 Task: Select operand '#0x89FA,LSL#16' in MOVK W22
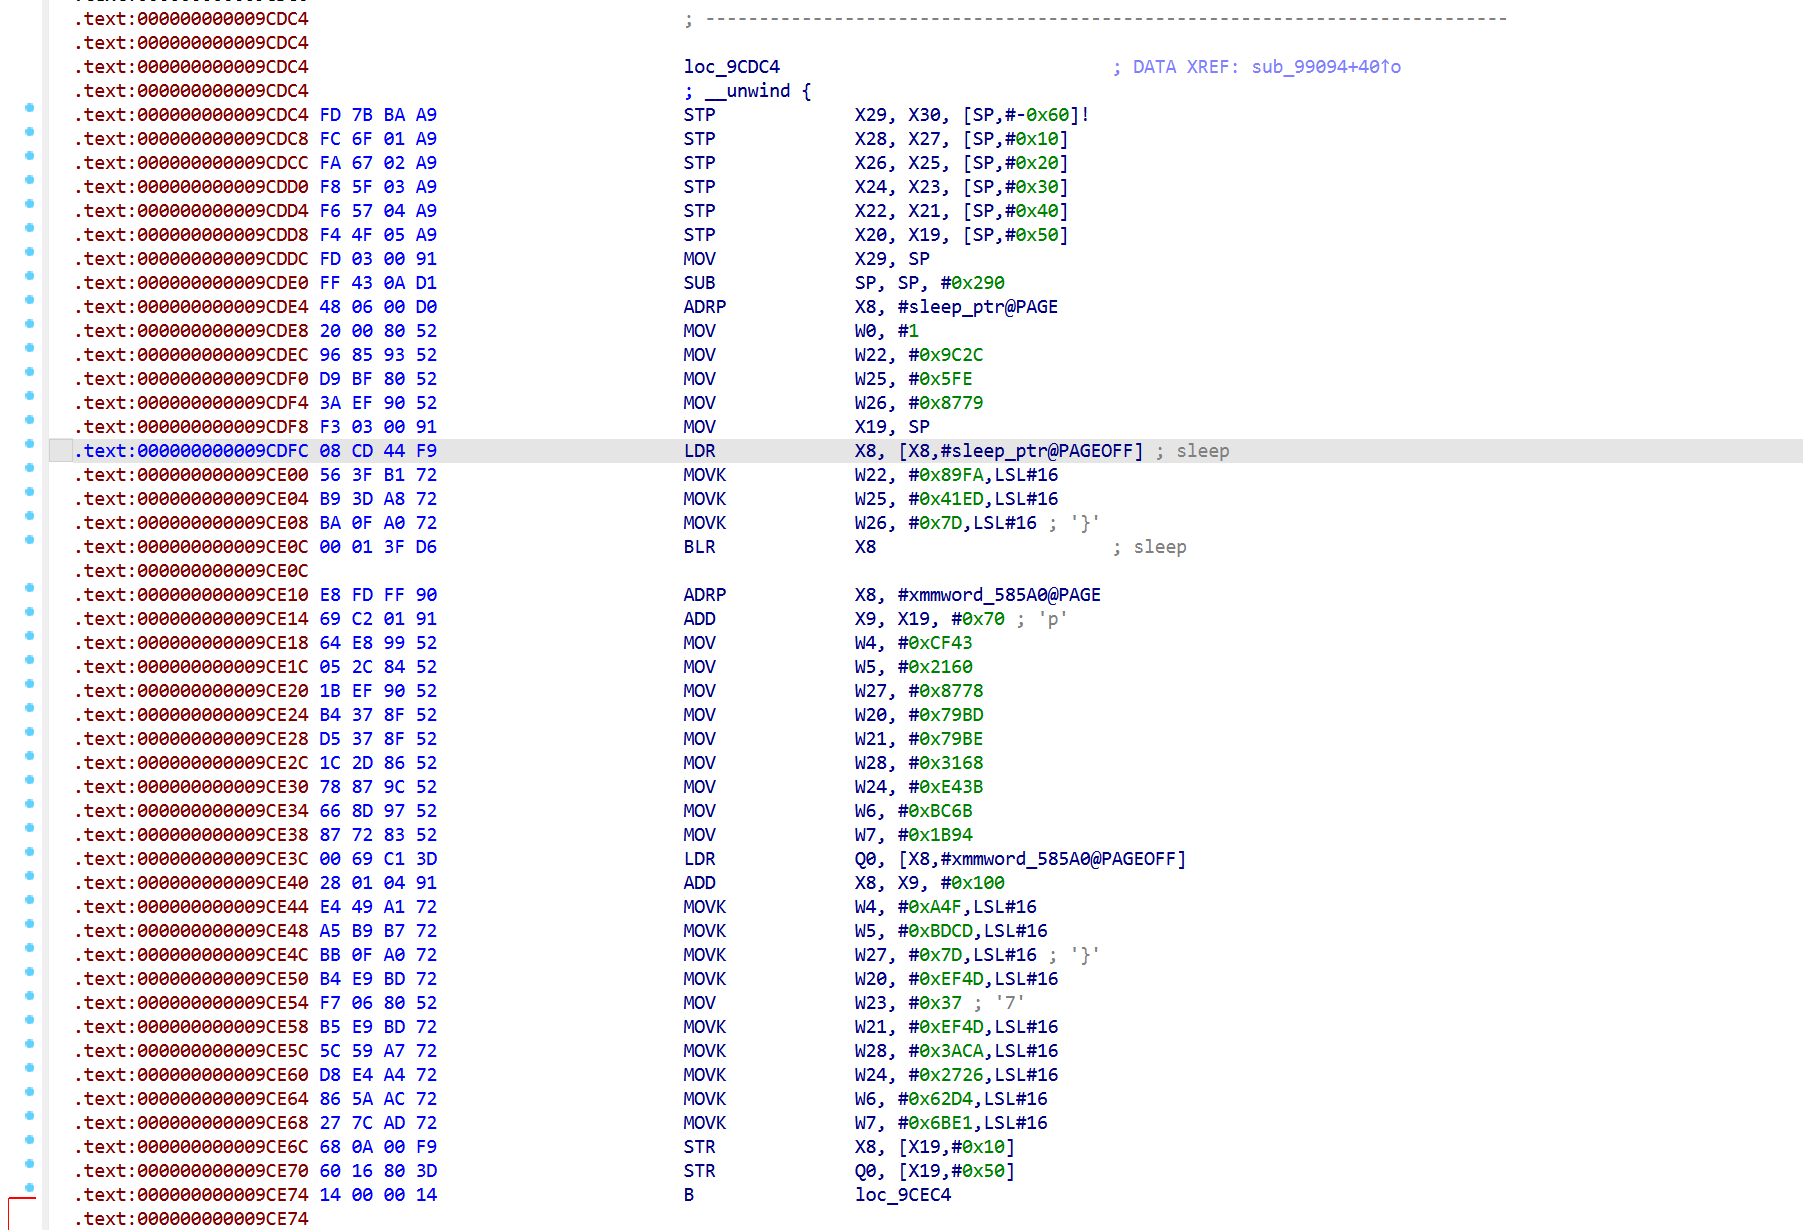(983, 475)
